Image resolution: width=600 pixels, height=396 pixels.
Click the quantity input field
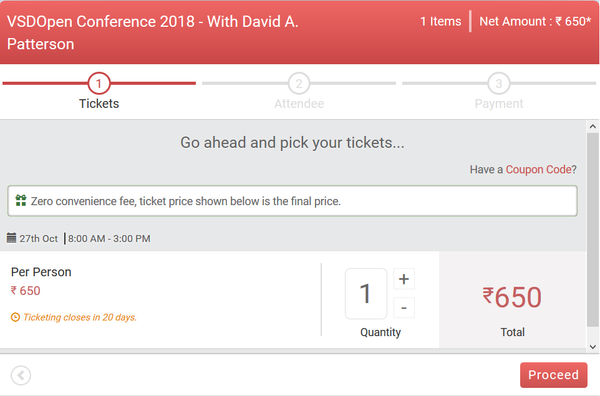pyautogui.click(x=366, y=293)
